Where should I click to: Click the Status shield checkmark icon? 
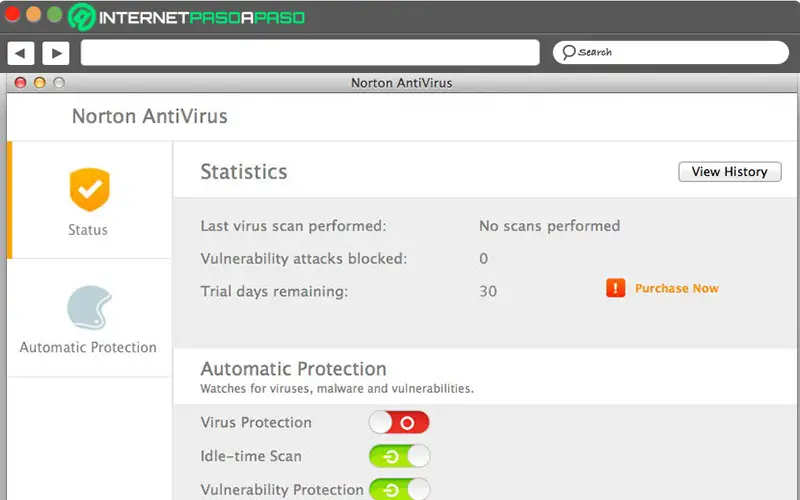pos(89,189)
